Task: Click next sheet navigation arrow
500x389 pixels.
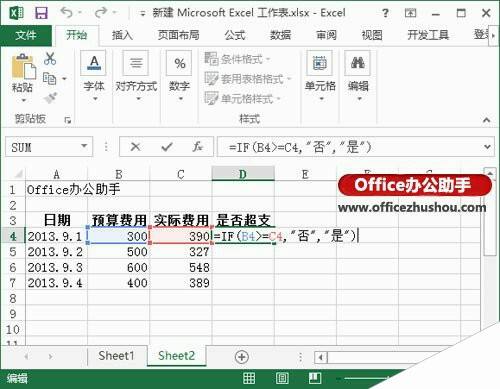Action: coord(50,357)
